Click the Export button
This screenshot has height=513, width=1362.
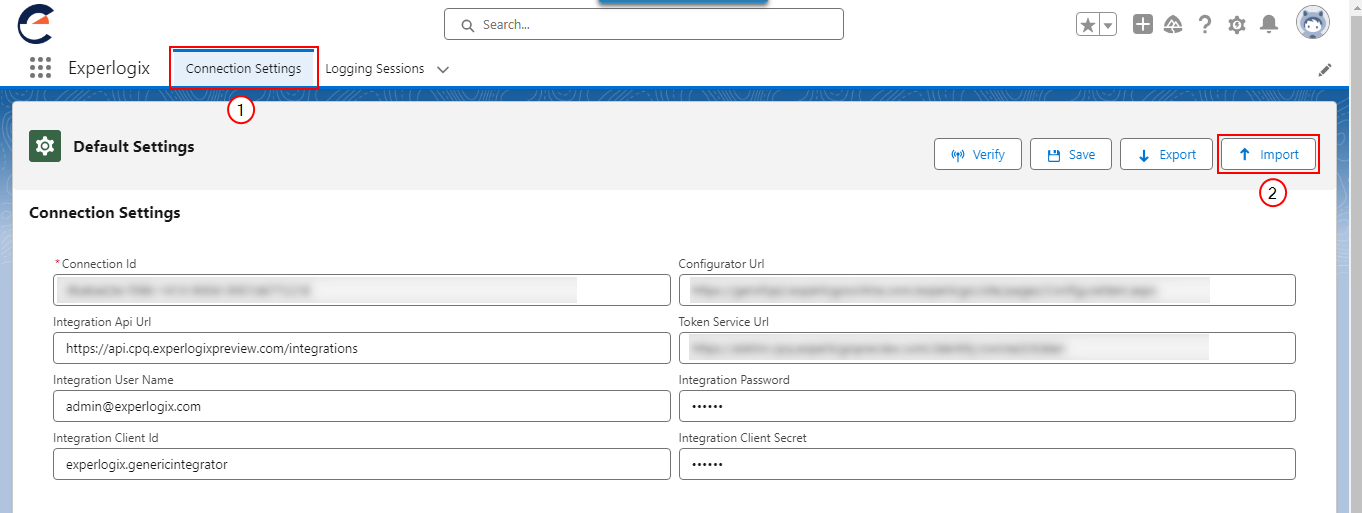(x=1166, y=155)
